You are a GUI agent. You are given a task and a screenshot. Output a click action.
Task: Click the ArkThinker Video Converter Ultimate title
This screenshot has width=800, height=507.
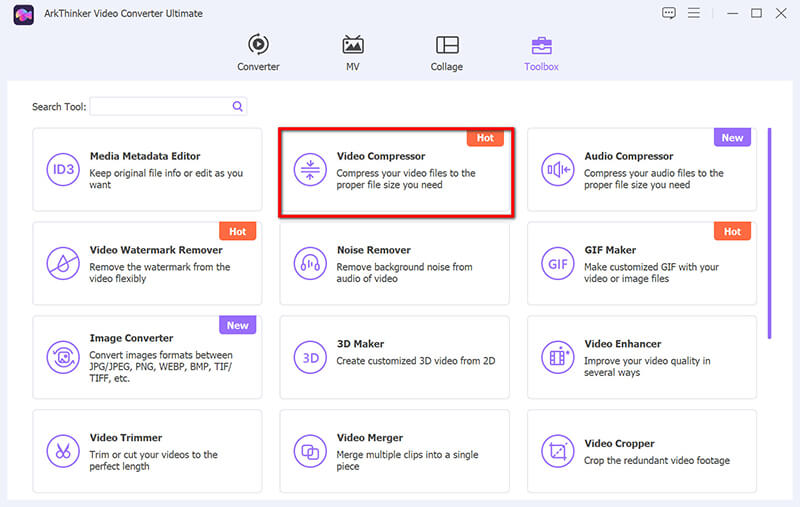tap(123, 13)
